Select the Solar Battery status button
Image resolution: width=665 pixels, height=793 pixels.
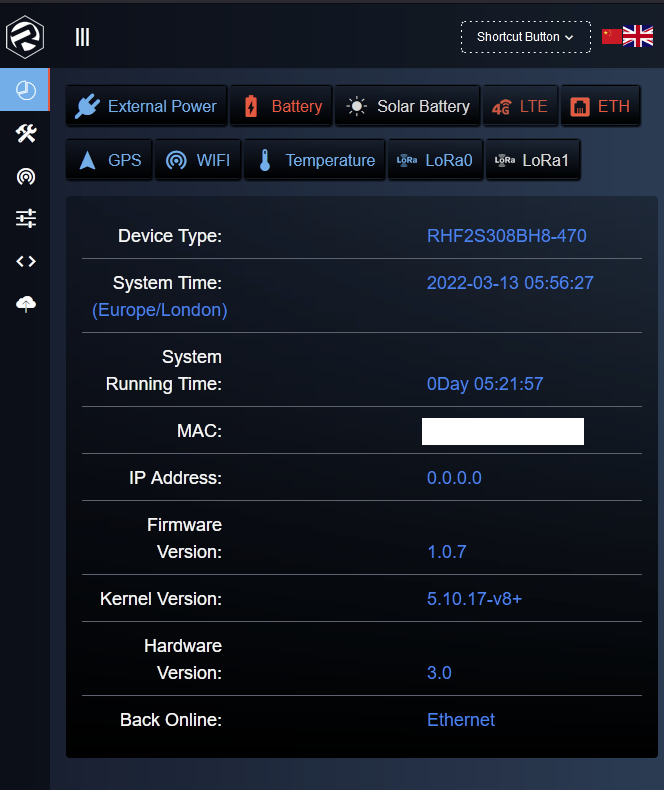(x=408, y=106)
